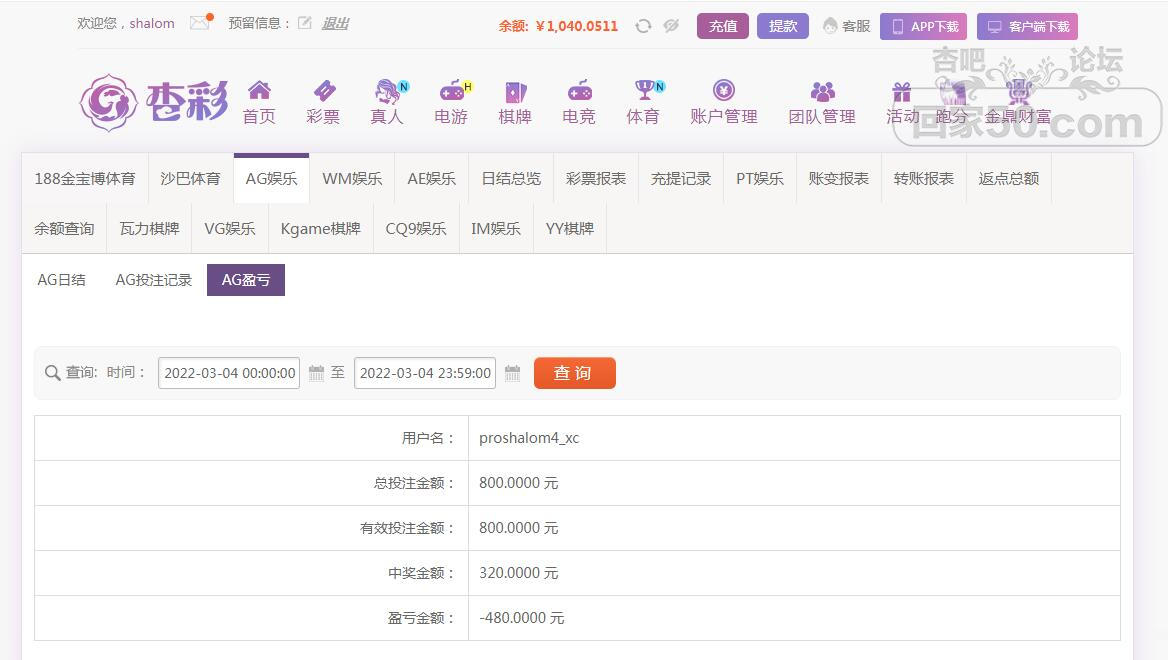Open the 棋牌 card games icon

tap(515, 92)
